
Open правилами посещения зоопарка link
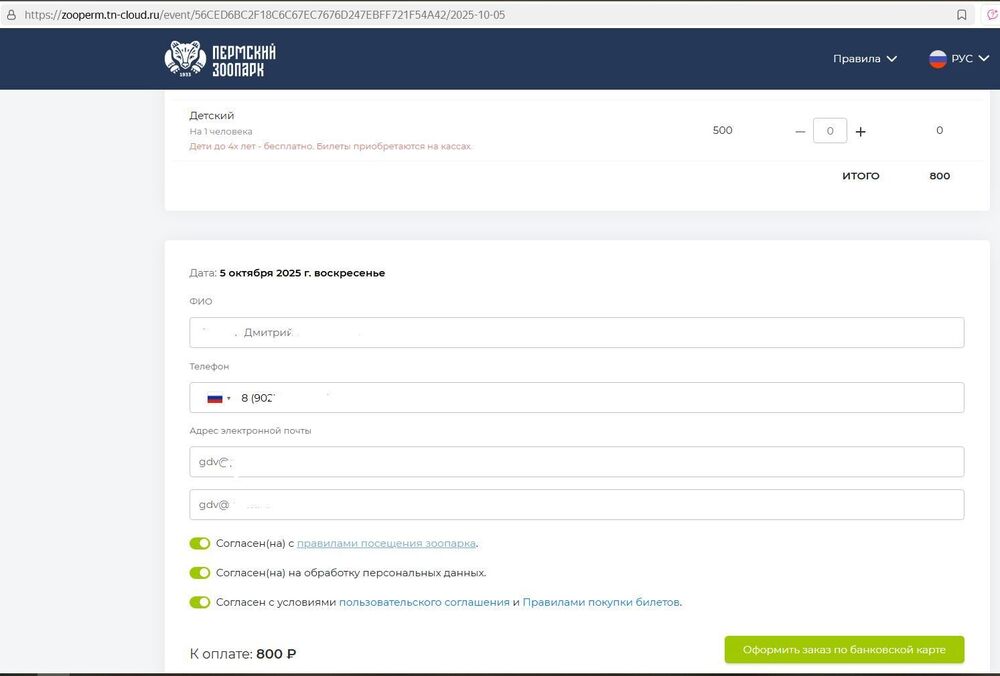[x=386, y=543]
